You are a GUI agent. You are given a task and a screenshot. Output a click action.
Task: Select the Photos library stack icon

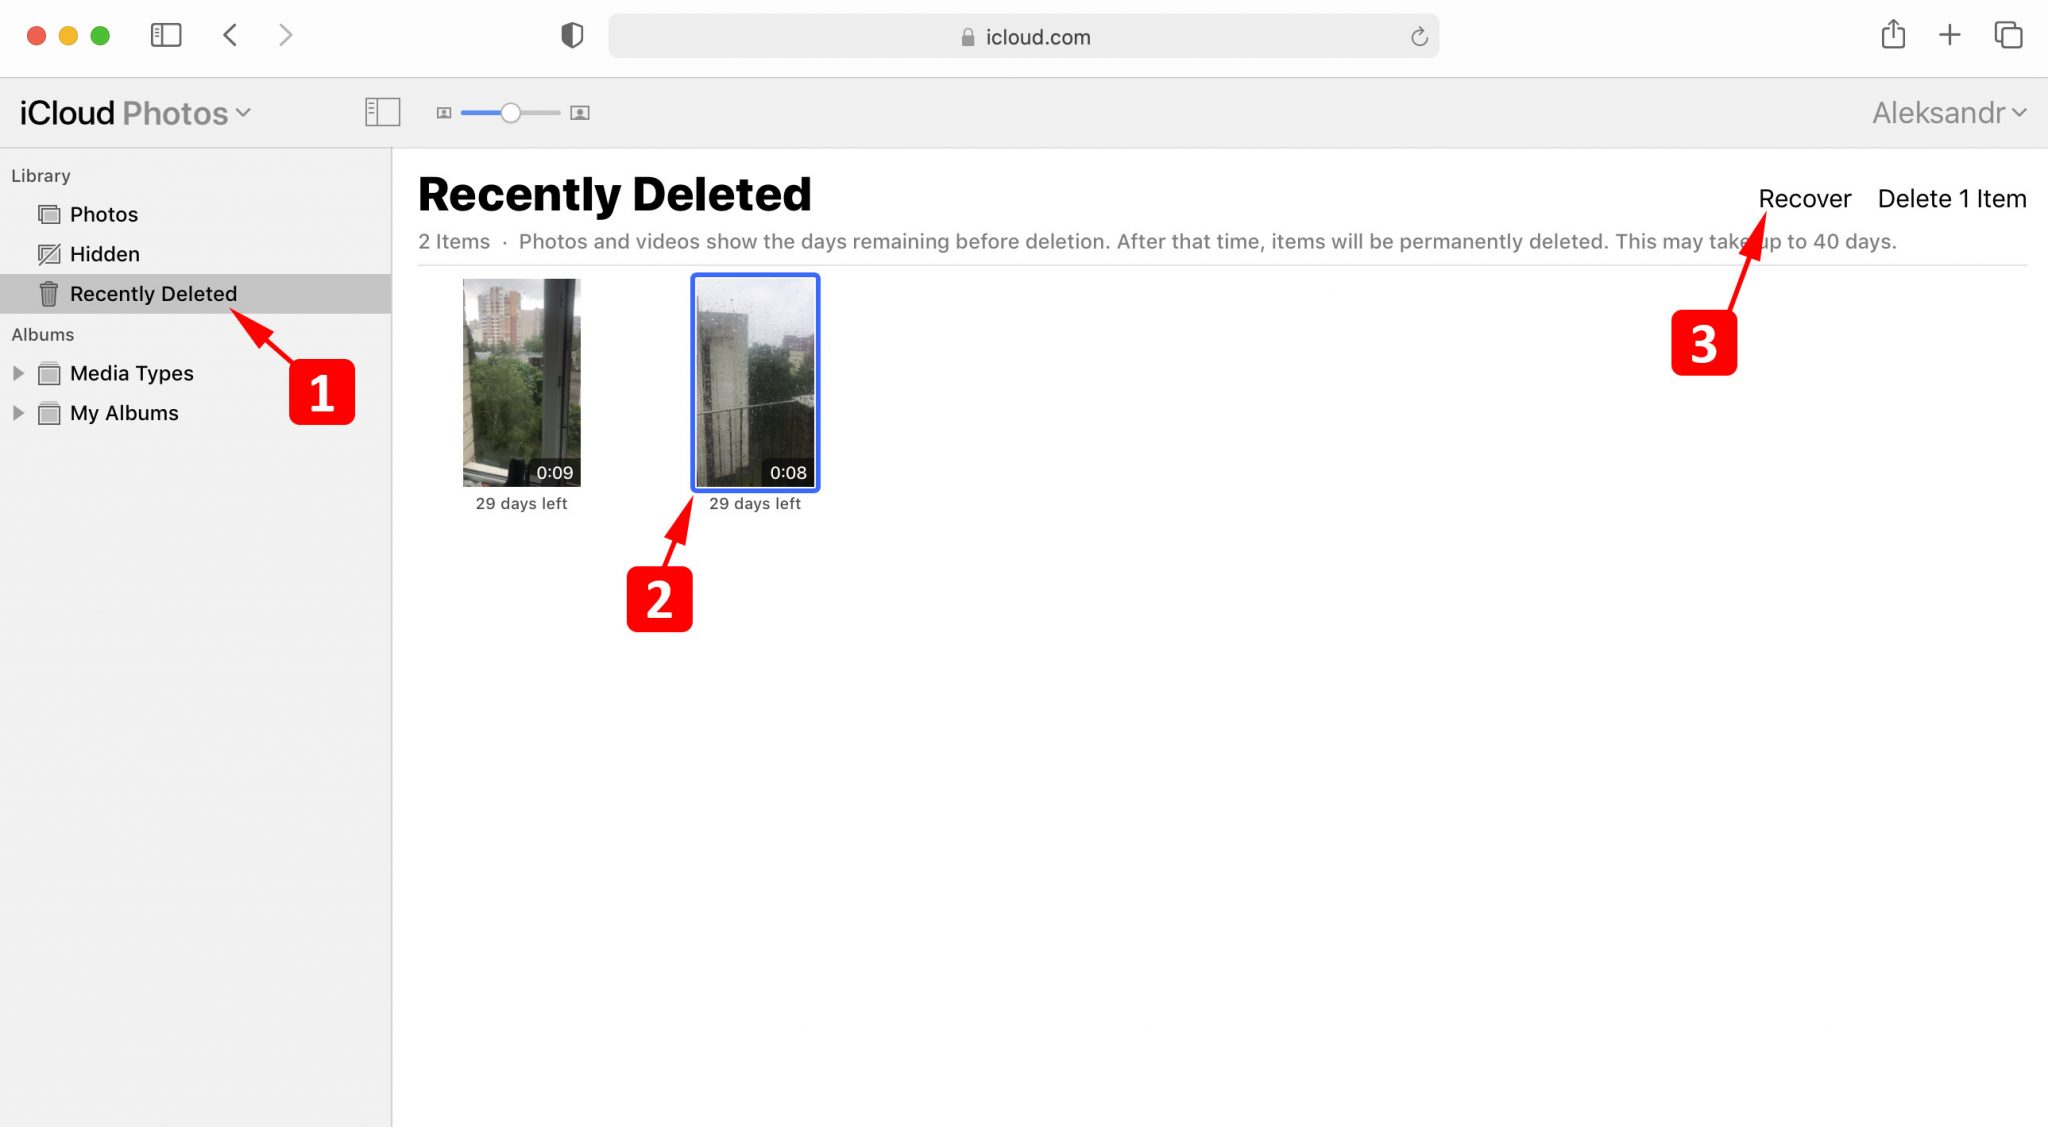point(48,213)
